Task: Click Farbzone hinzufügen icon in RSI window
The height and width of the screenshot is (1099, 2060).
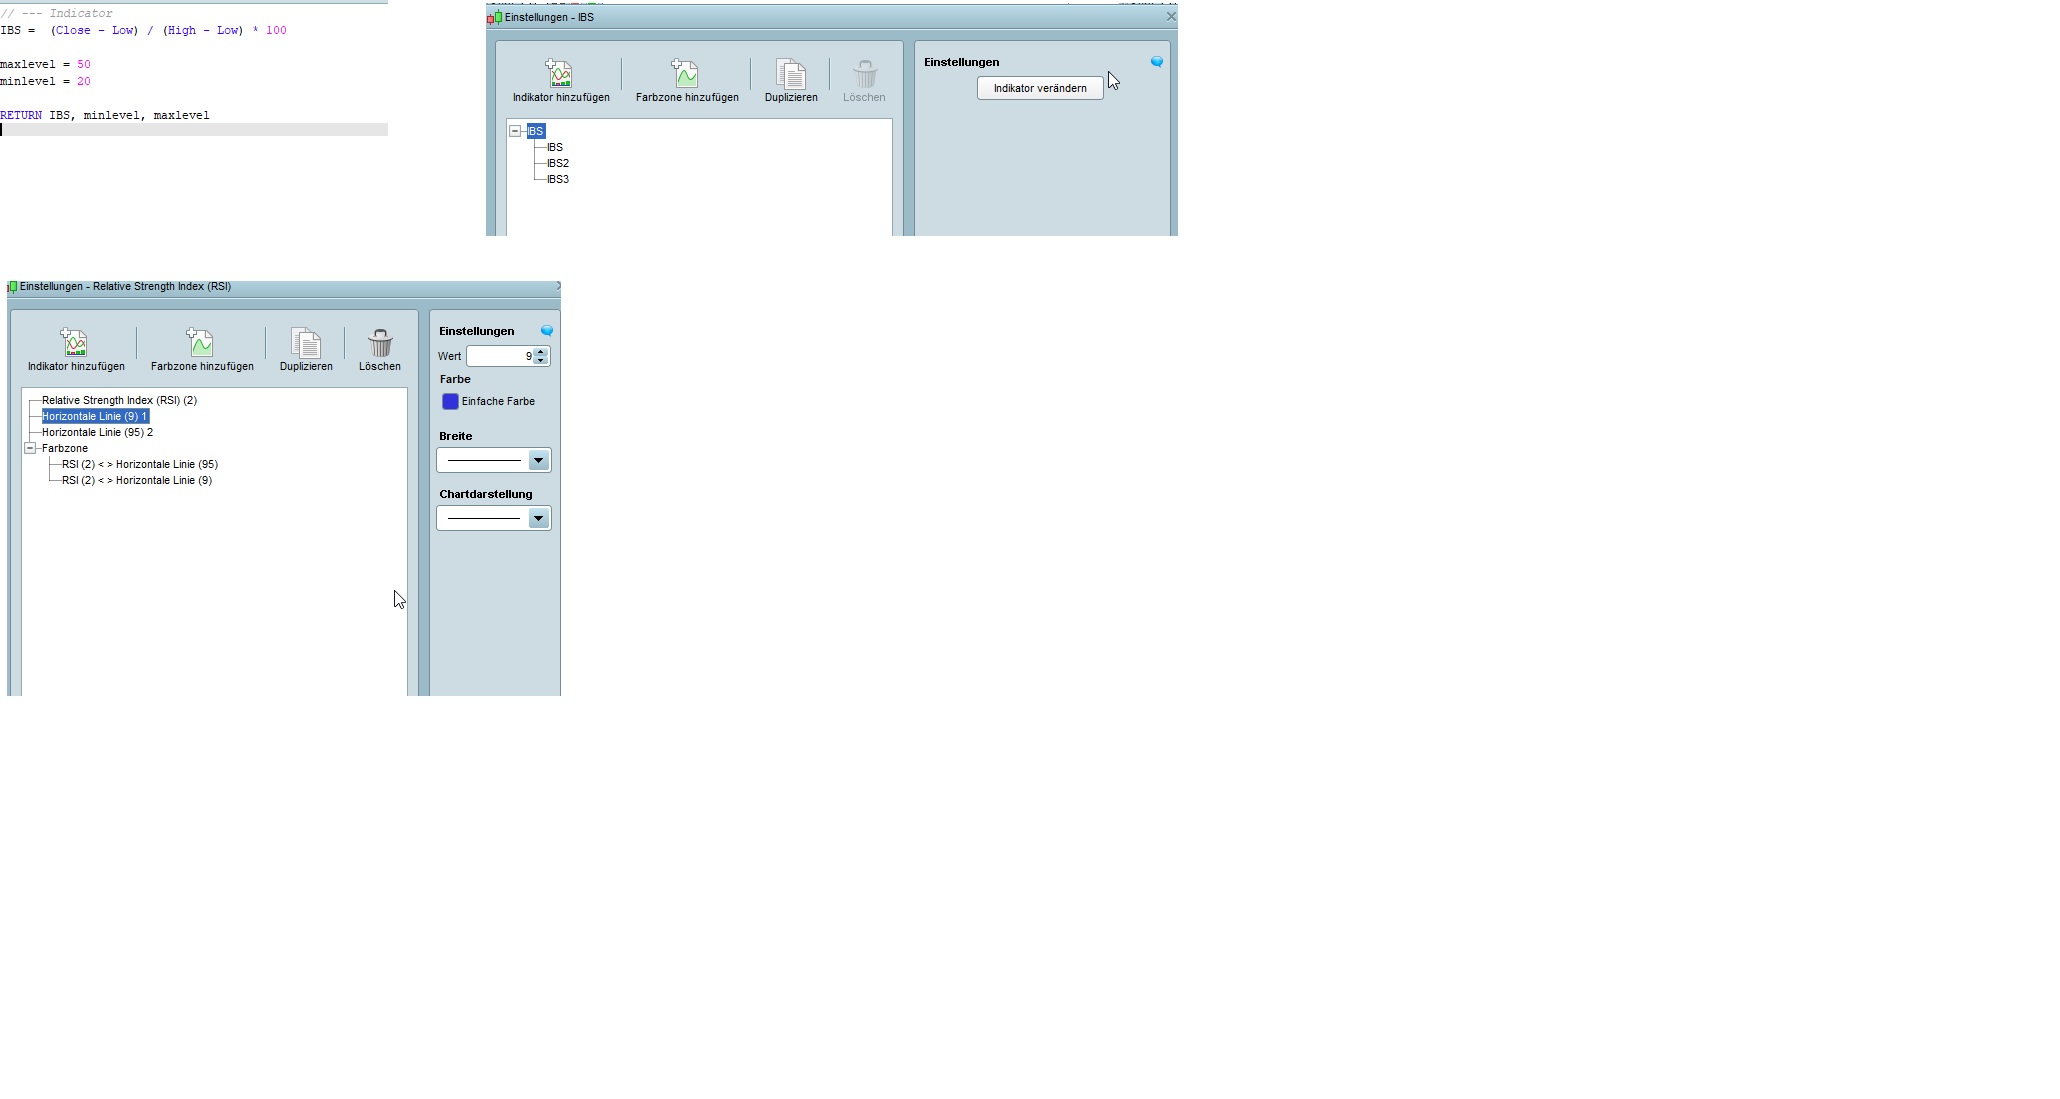Action: [x=200, y=343]
